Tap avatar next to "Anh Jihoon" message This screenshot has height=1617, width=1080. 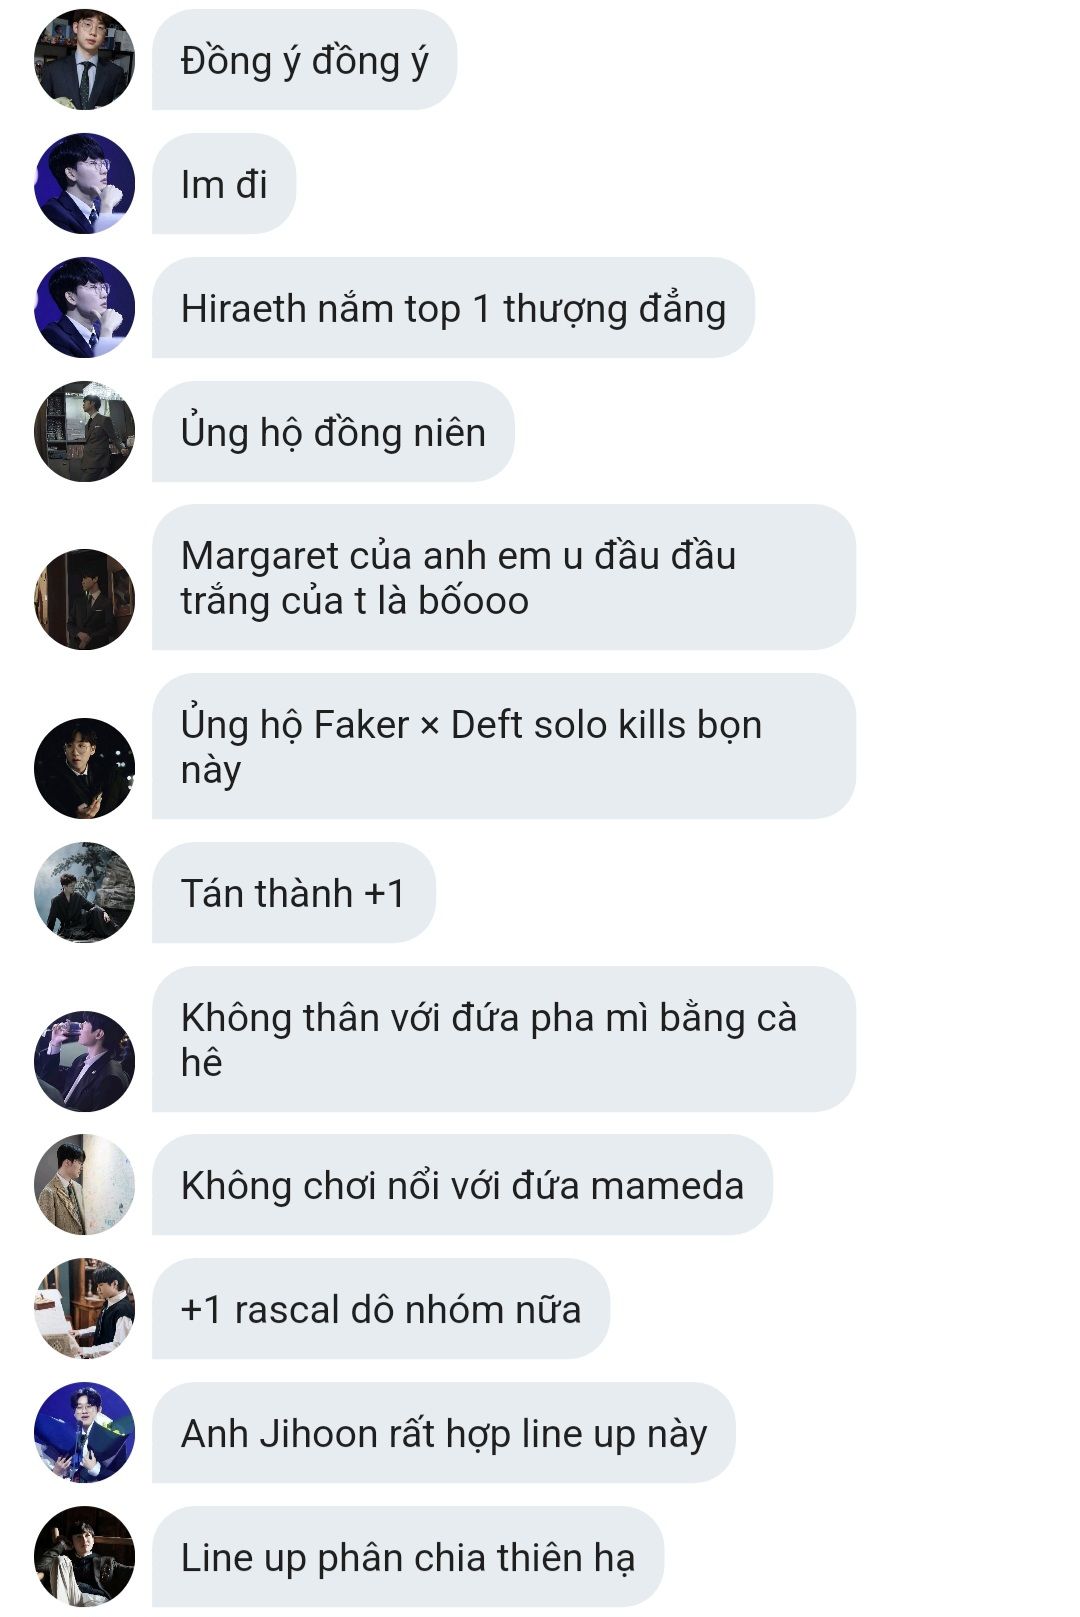tap(84, 1432)
